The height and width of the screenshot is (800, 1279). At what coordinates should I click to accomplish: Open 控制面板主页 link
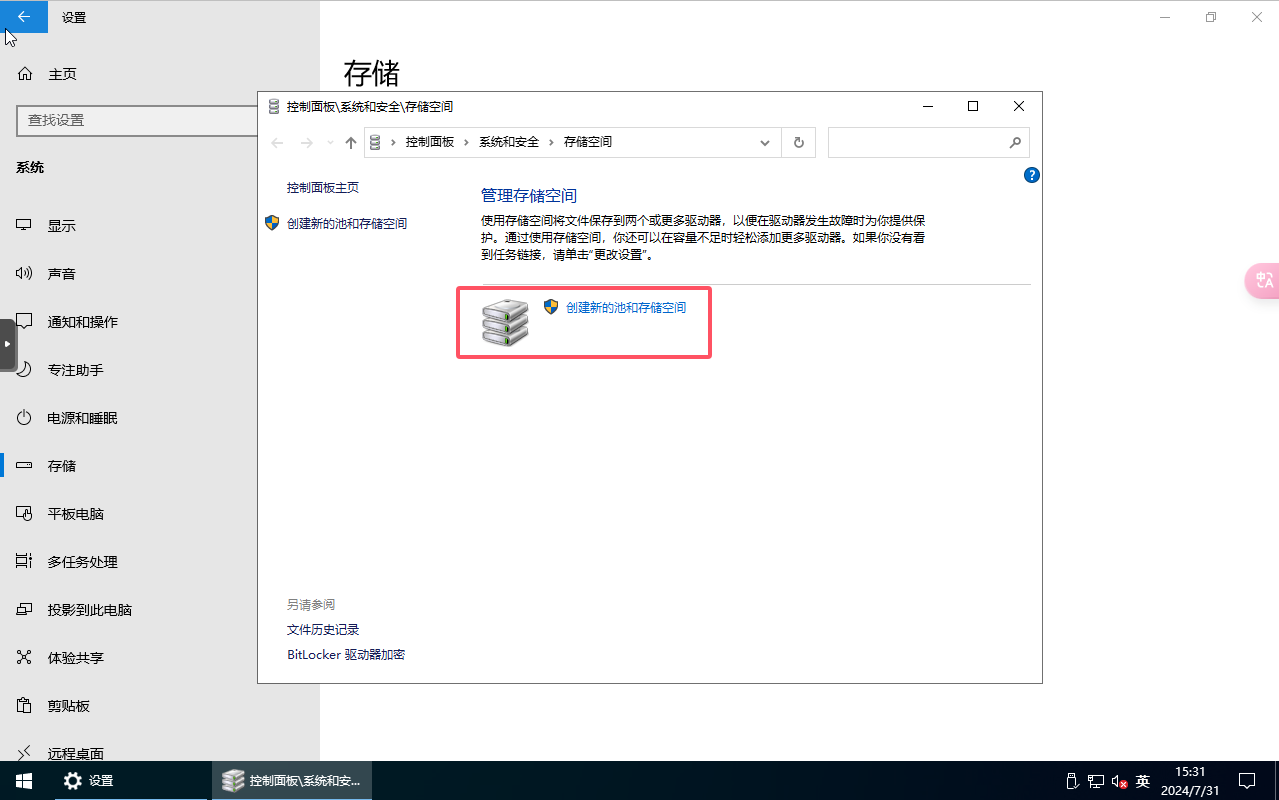pos(322,188)
